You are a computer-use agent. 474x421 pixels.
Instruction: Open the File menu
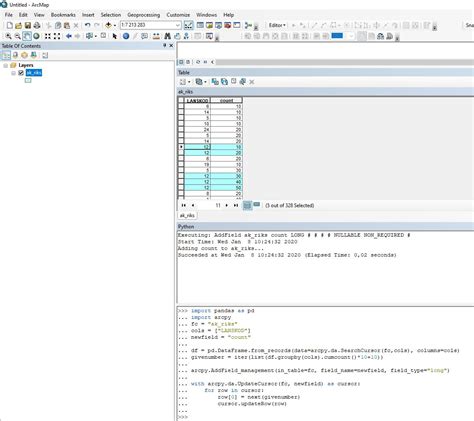(x=9, y=15)
